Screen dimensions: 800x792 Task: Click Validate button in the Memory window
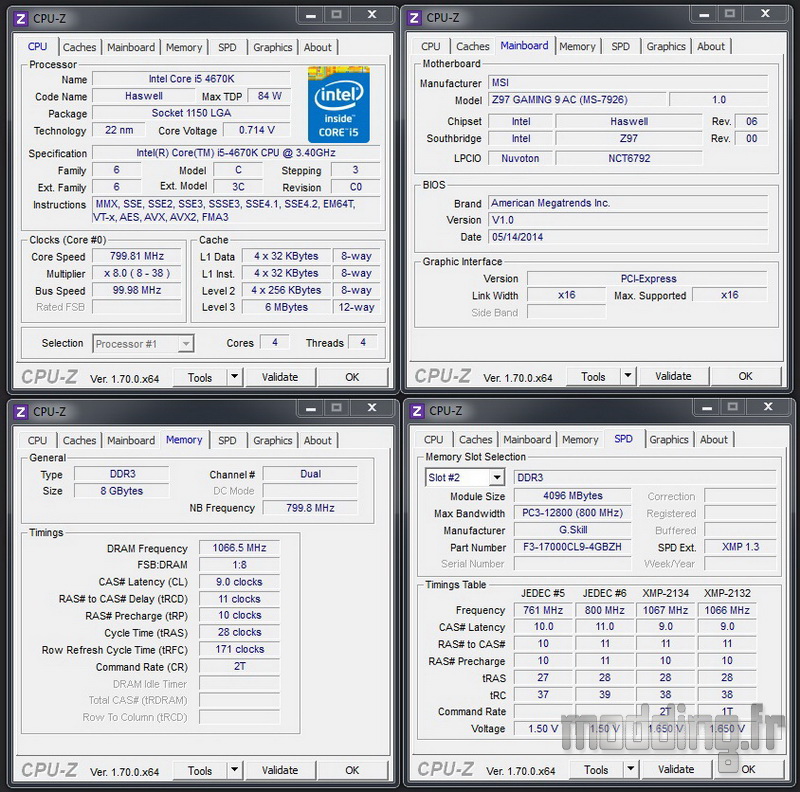(x=280, y=770)
